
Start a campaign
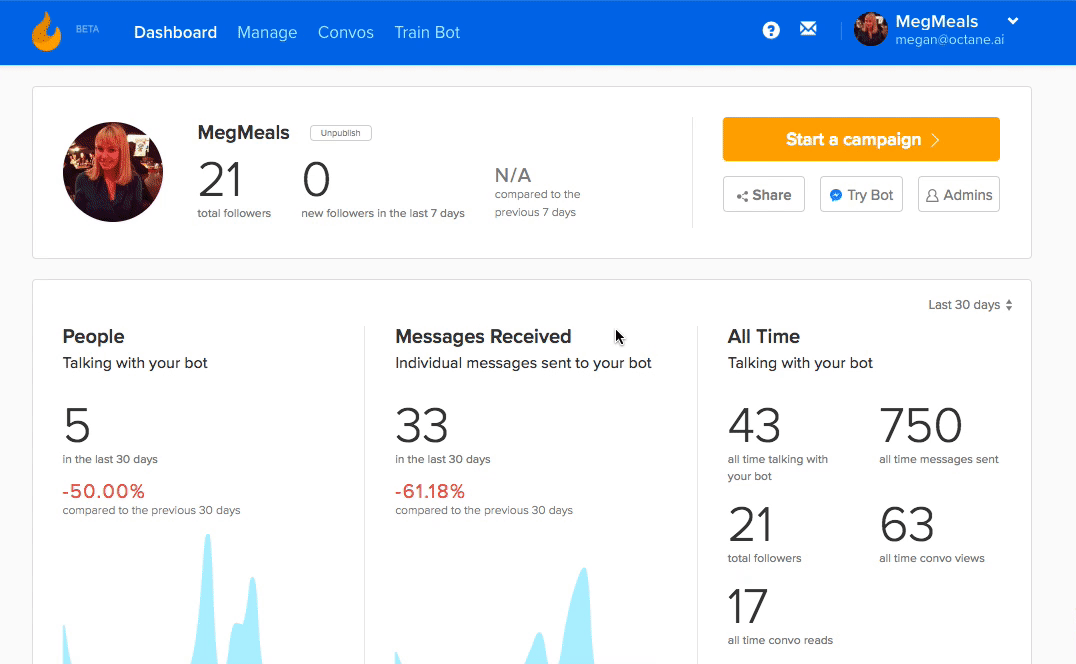[x=861, y=139]
